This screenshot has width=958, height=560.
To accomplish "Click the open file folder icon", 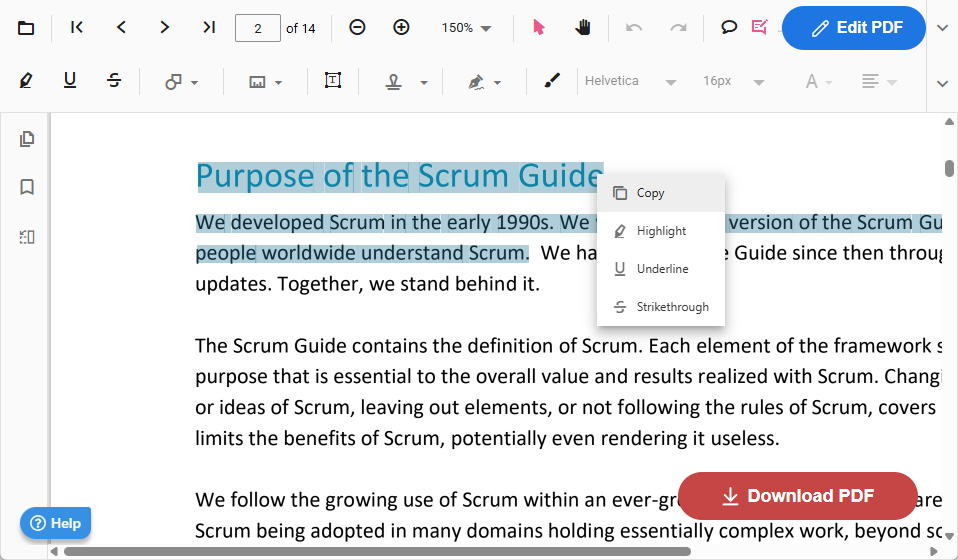I will coord(26,28).
